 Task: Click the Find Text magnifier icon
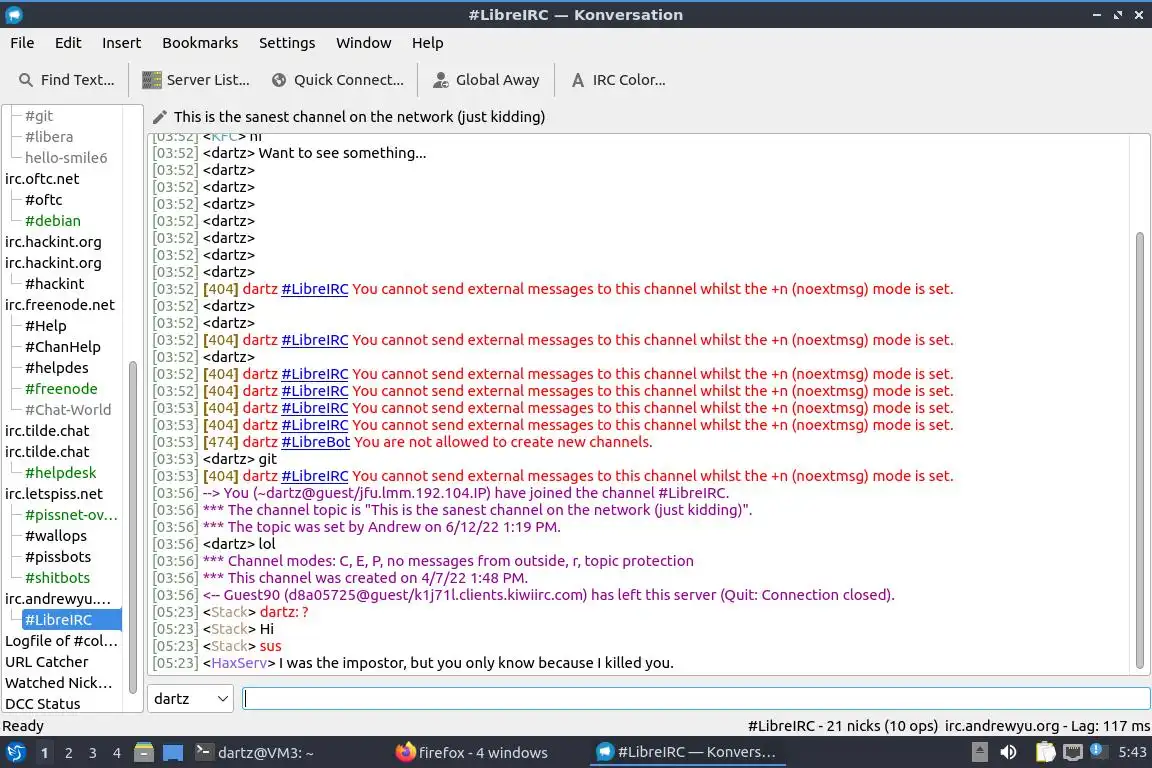pos(26,80)
